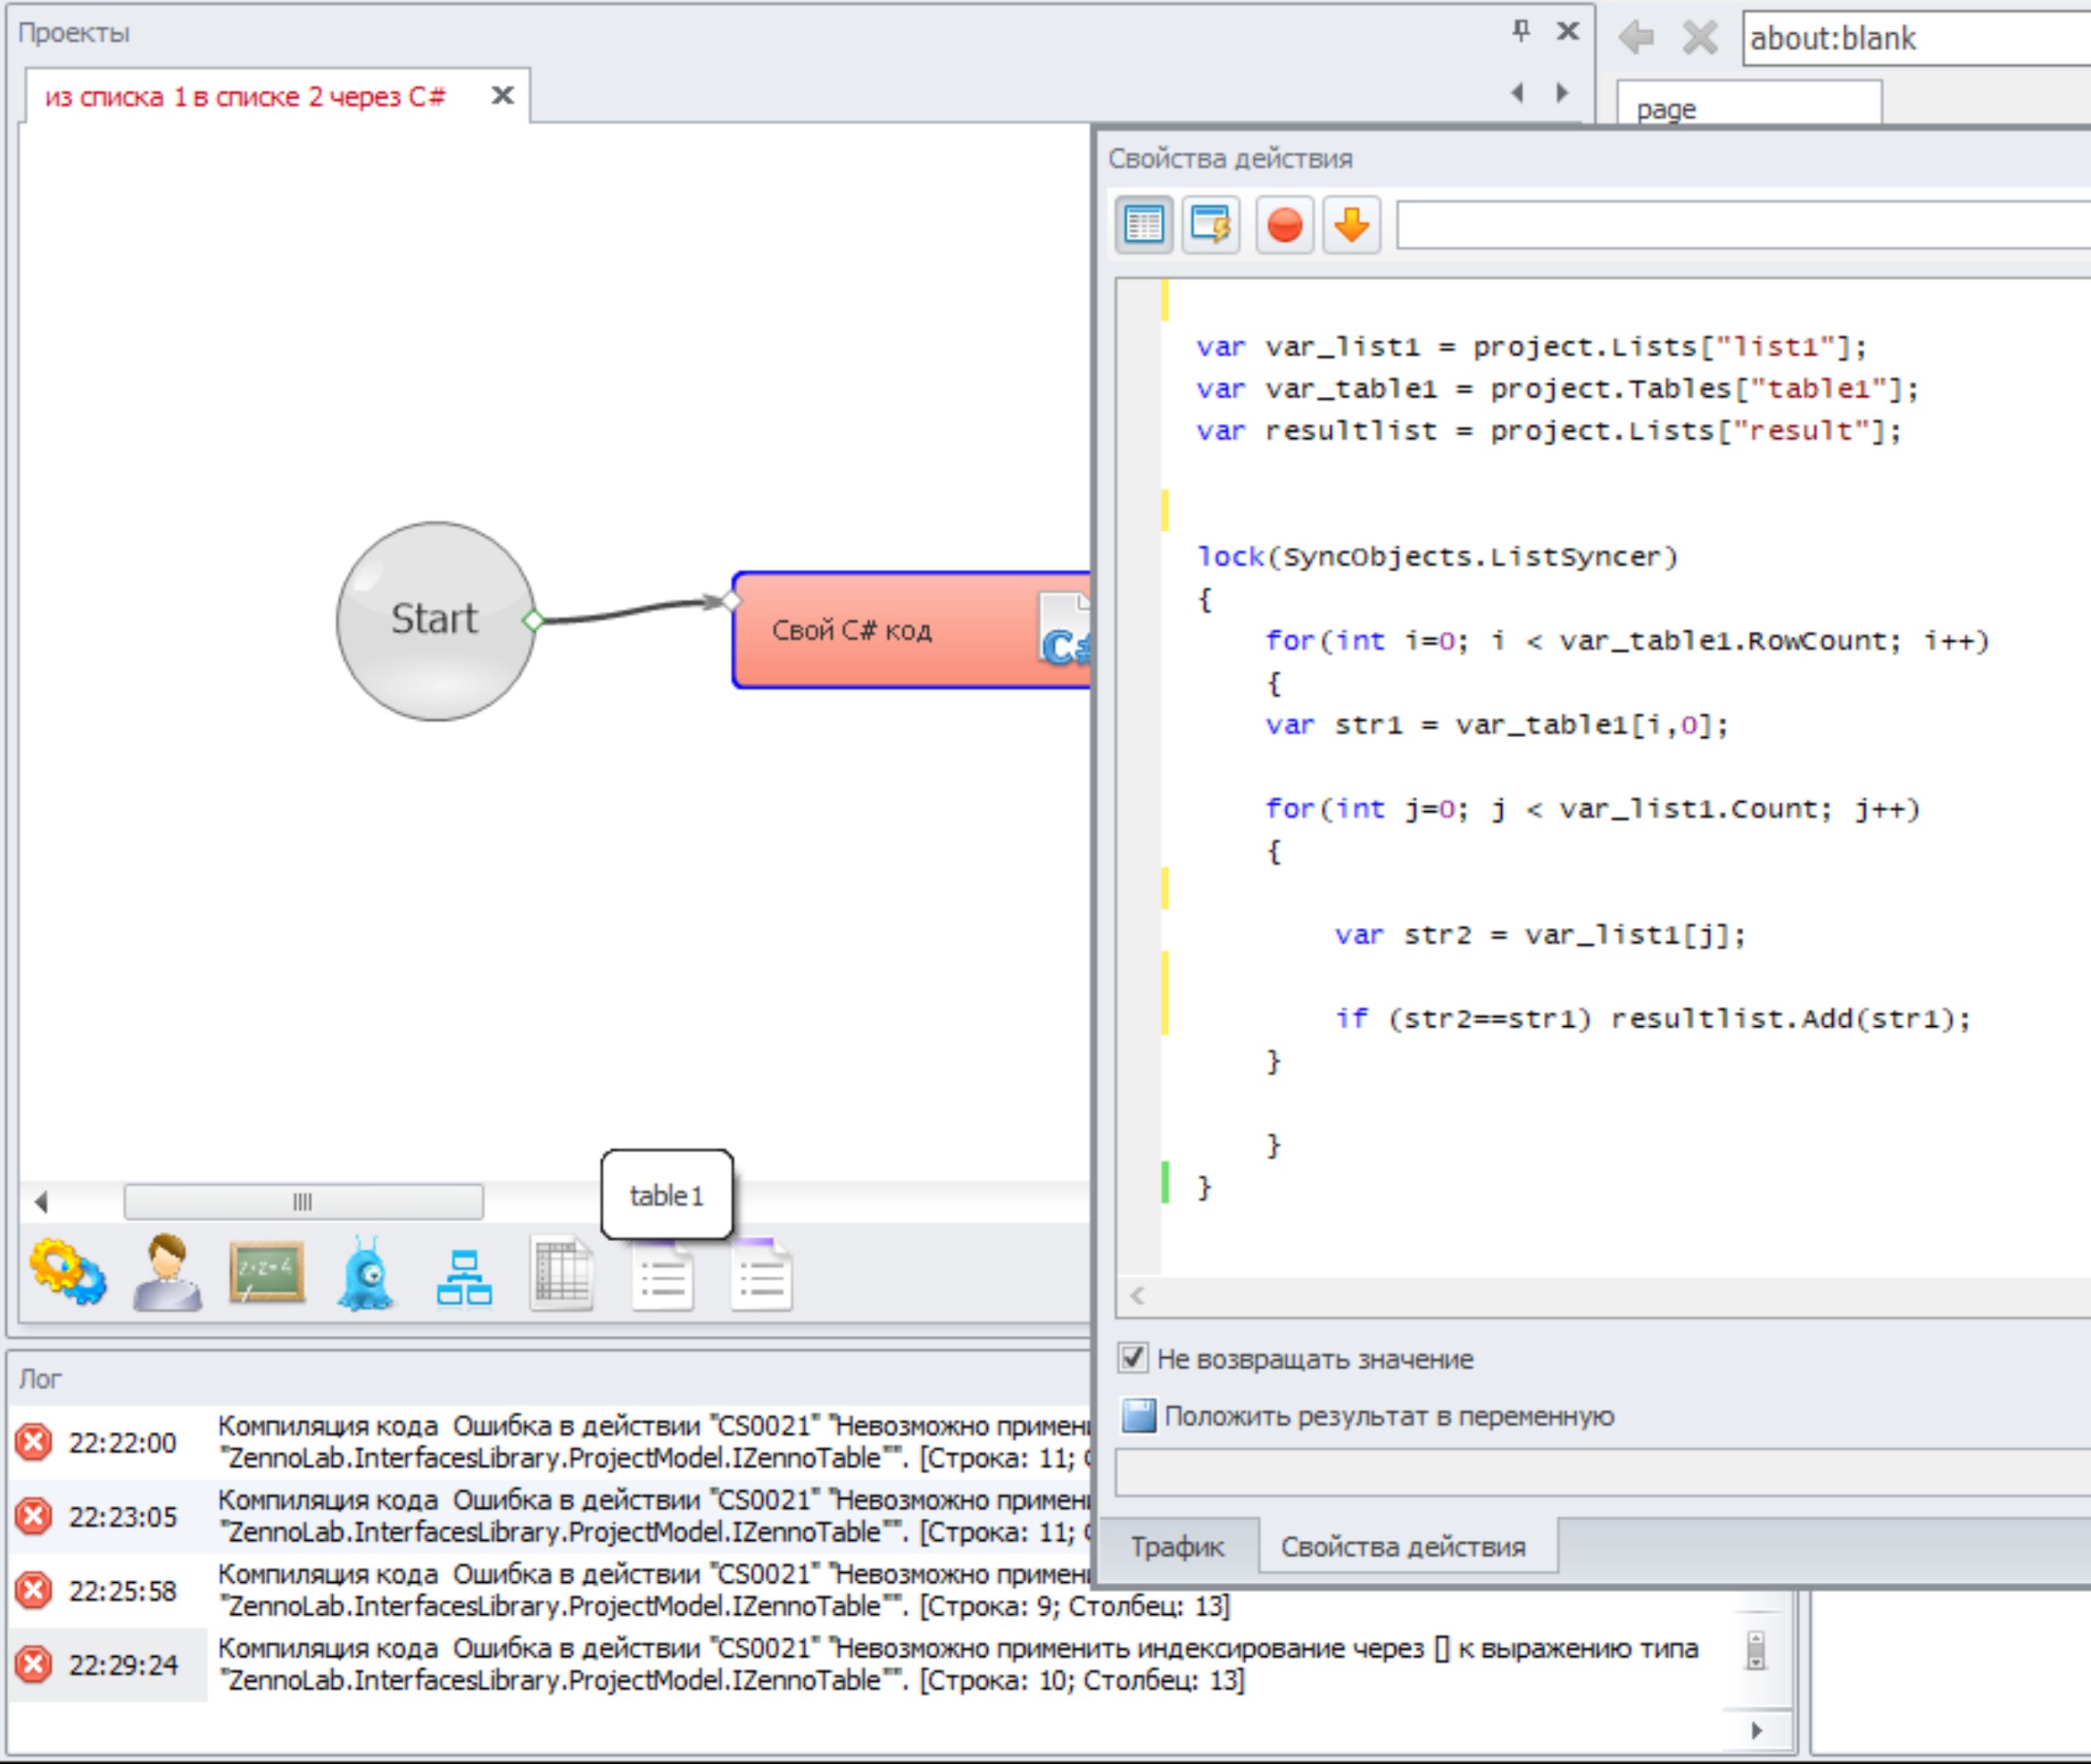Click the chalkboard variables icon
2091x1764 pixels.
click(x=266, y=1272)
